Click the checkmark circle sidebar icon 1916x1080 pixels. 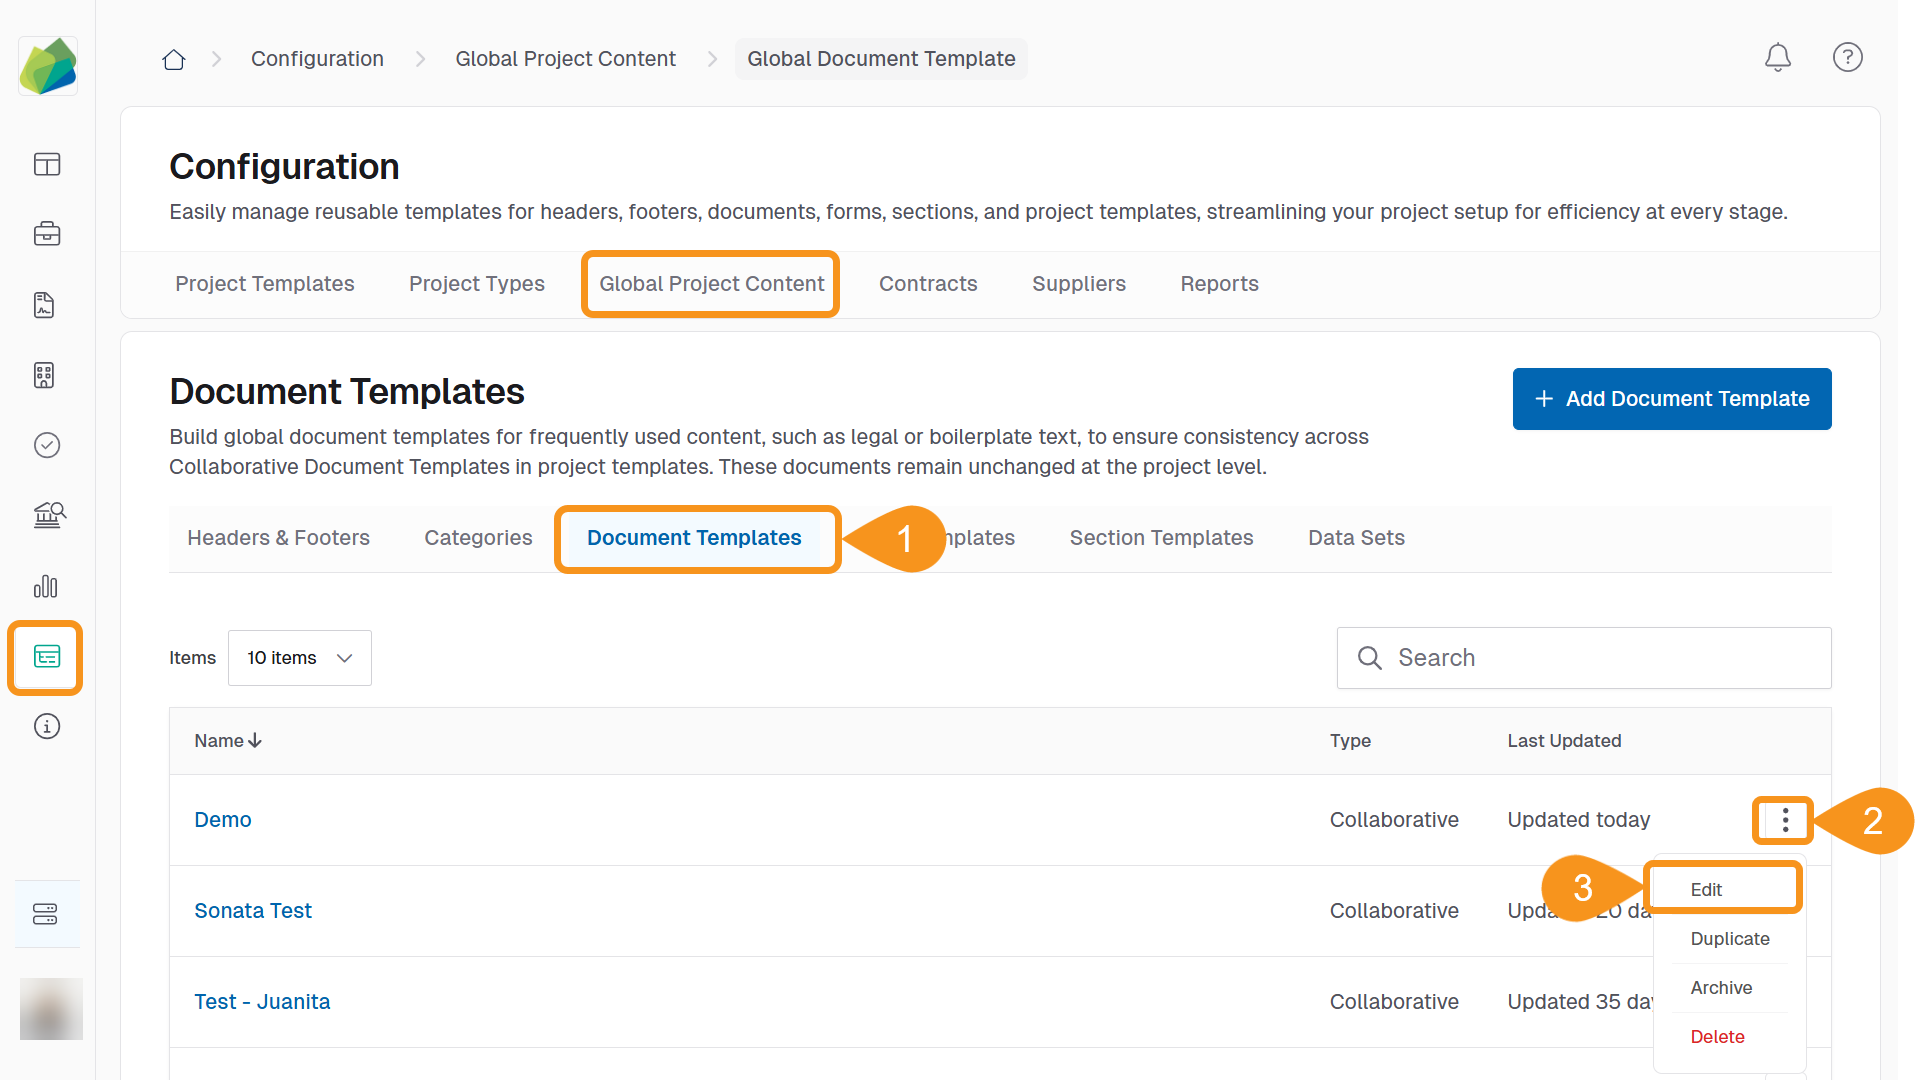pos(47,445)
